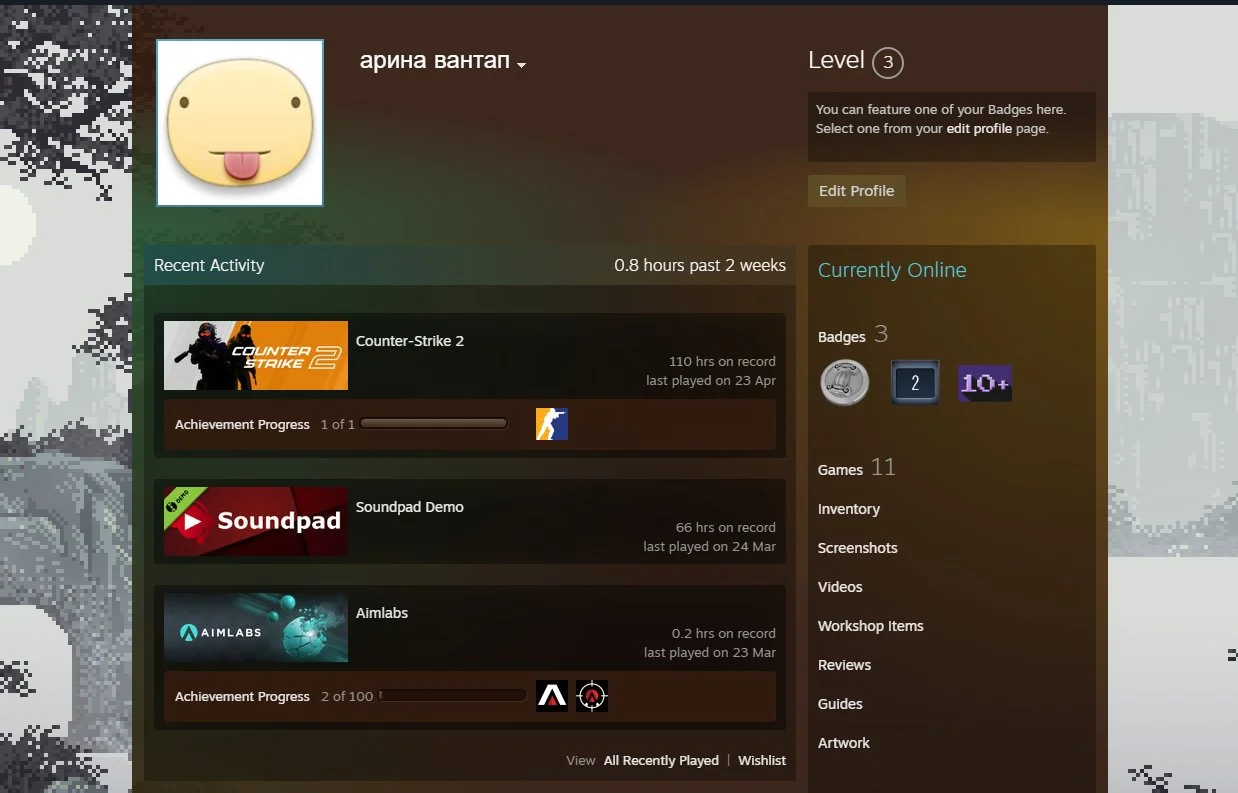This screenshot has height=793, width=1238.
Task: Open the Wishlist link
Action: 762,761
